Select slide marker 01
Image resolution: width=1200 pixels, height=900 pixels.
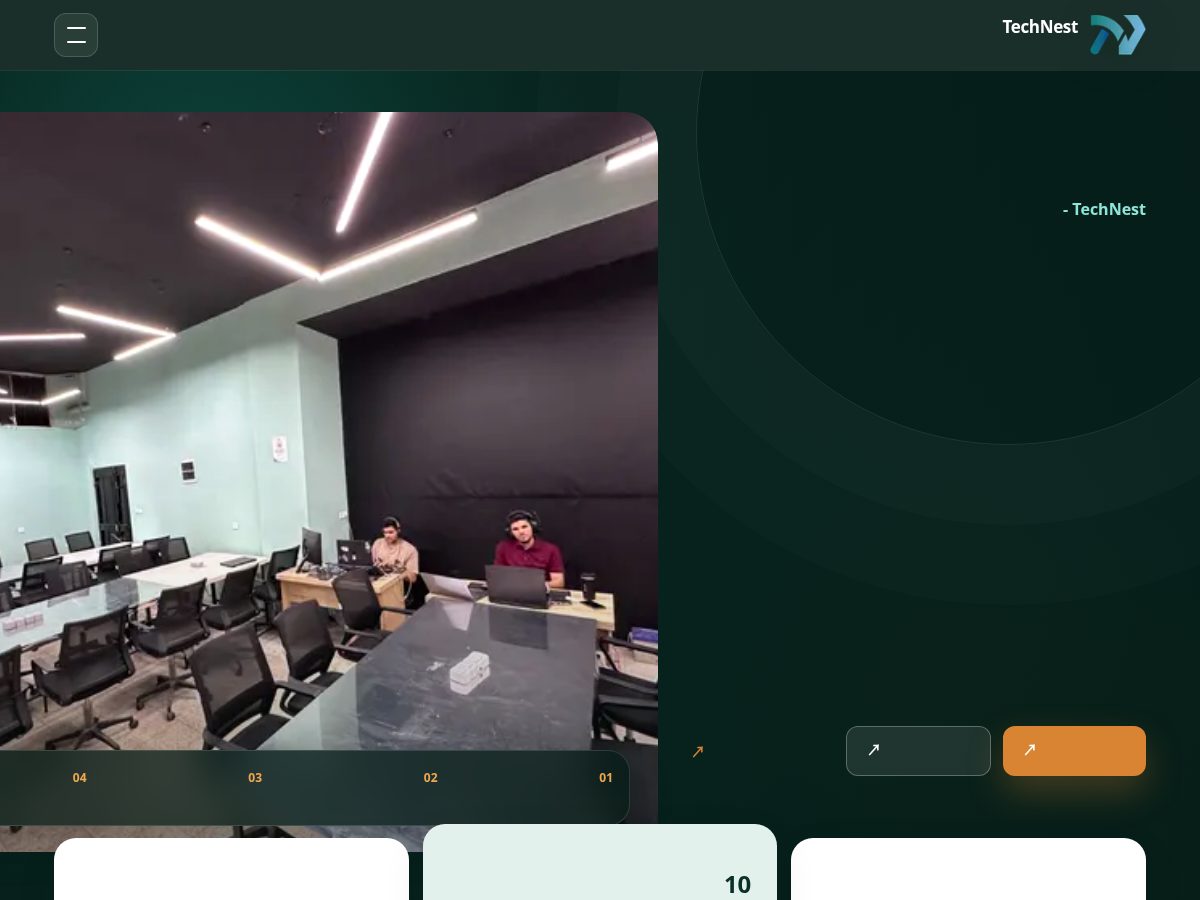point(606,777)
